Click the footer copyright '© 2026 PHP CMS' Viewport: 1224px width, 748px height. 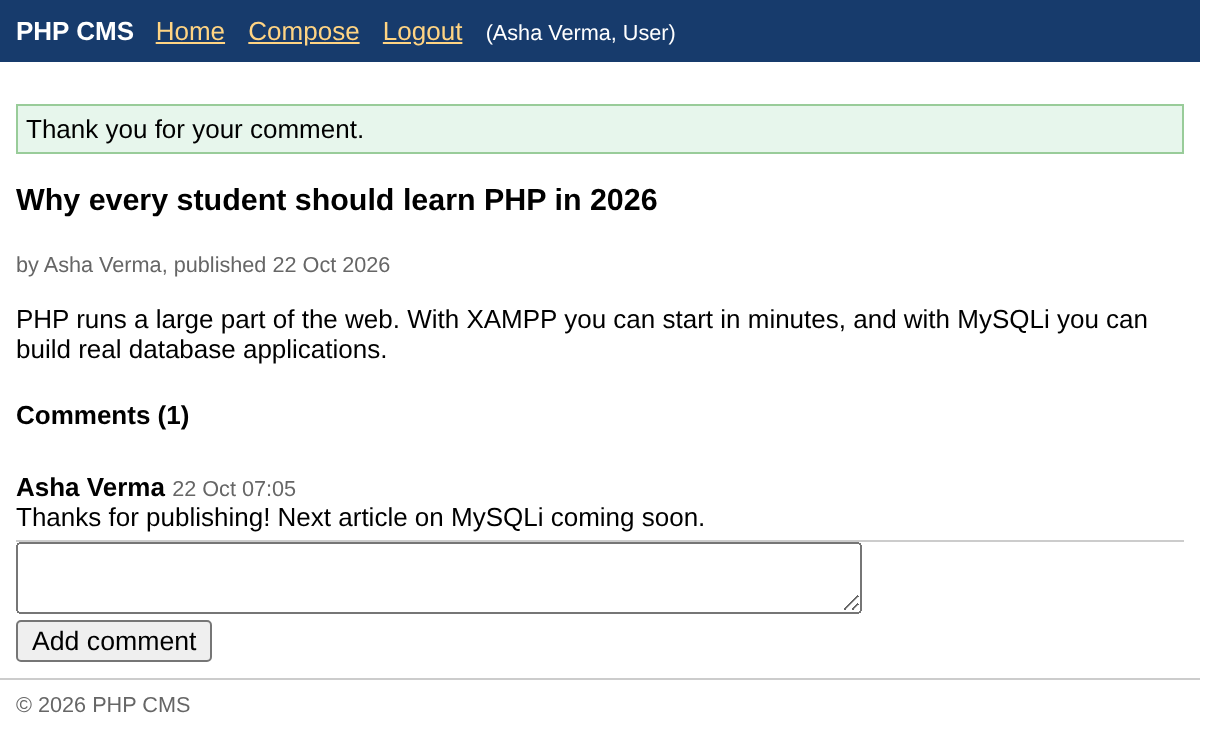point(103,705)
